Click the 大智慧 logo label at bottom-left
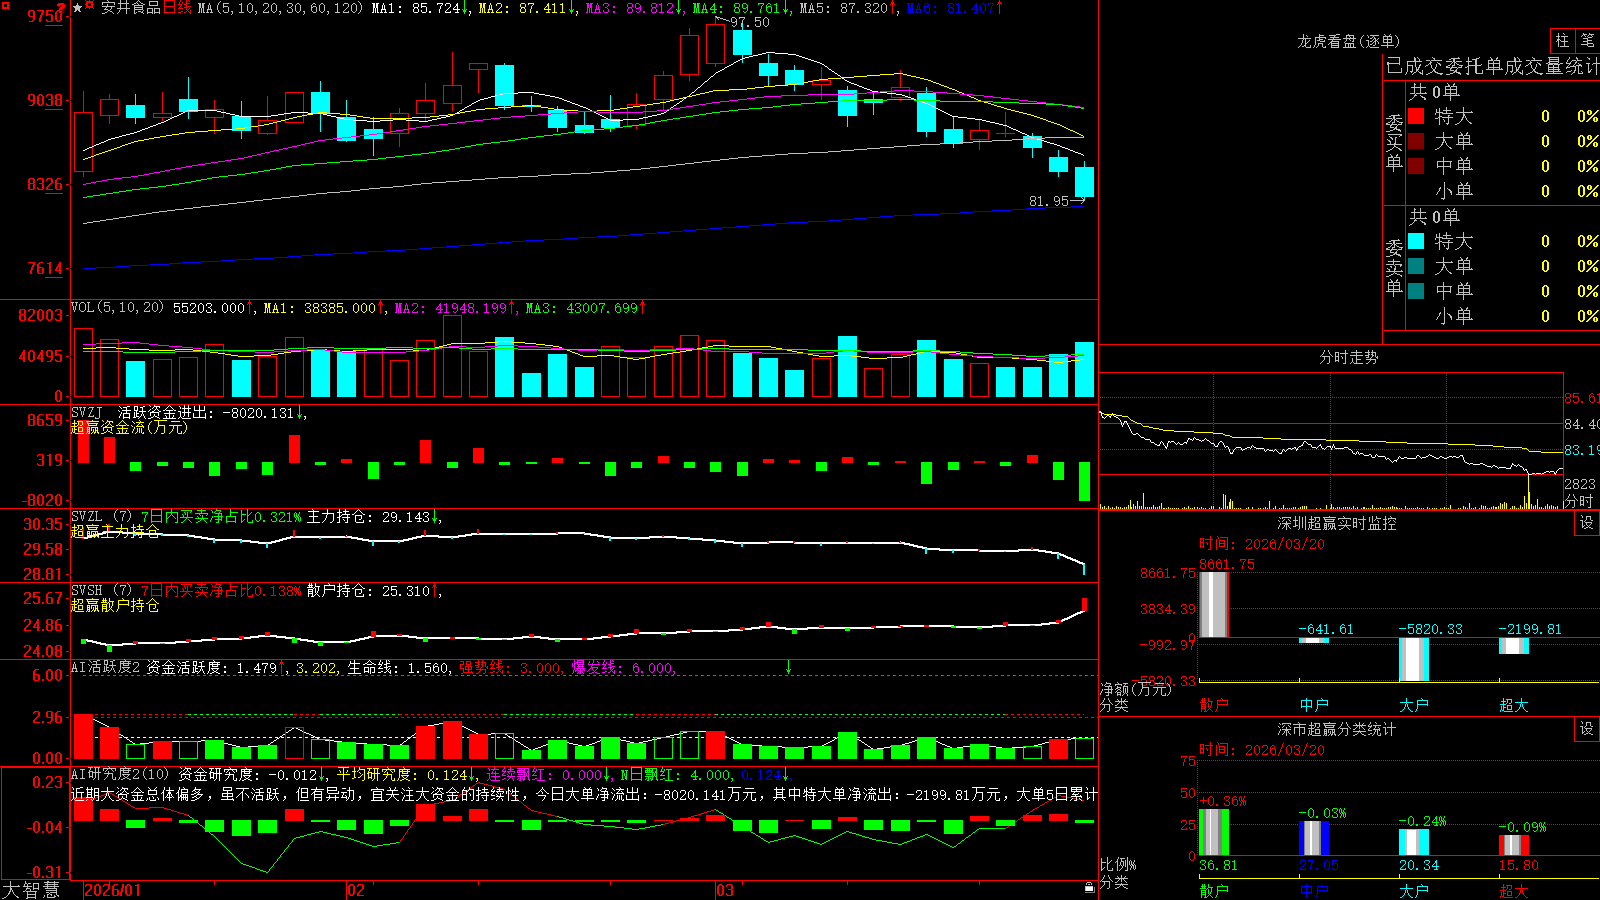The height and width of the screenshot is (900, 1600). (31, 890)
